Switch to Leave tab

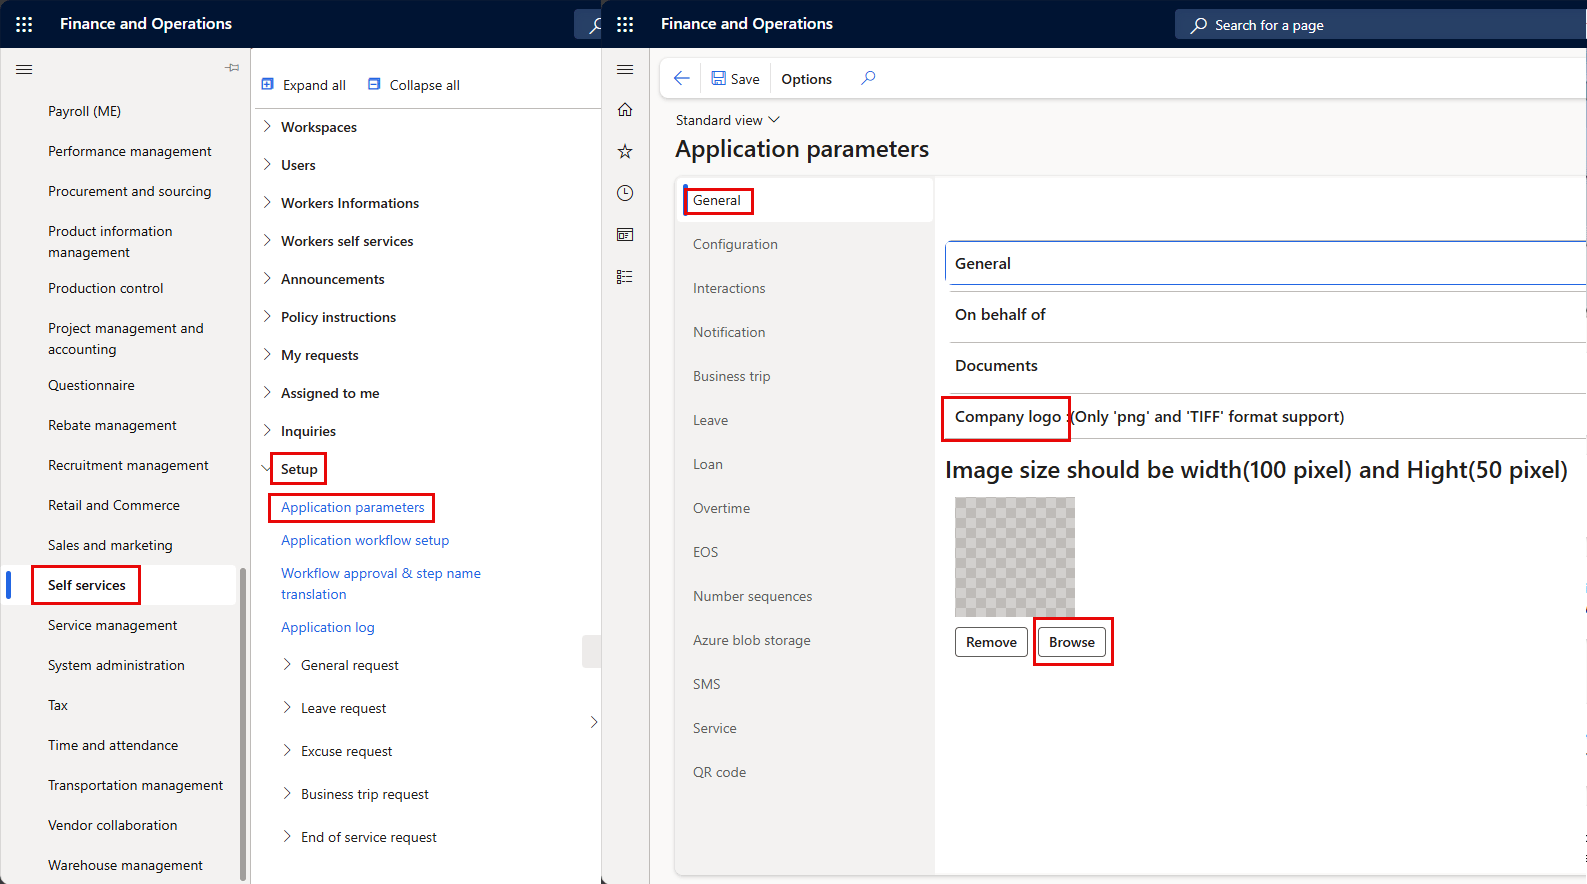[804, 420]
